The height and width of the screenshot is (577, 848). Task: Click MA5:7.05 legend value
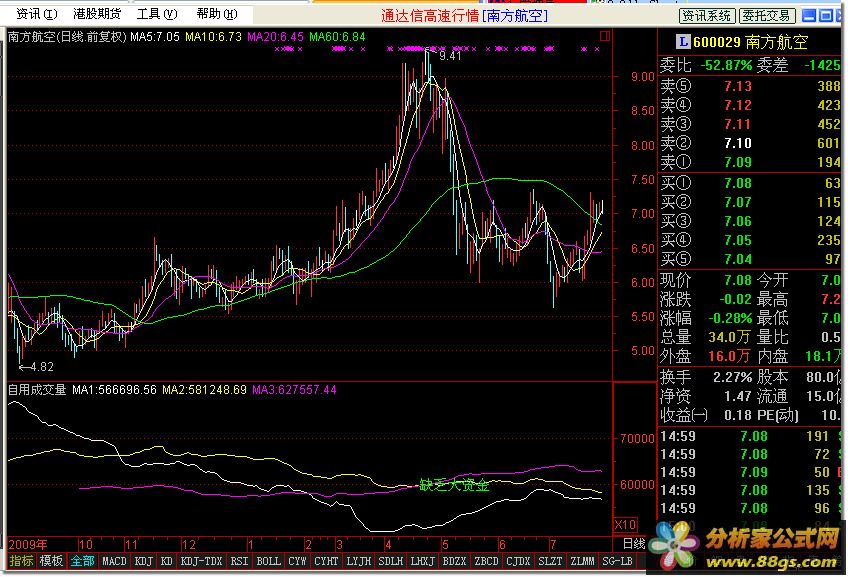(x=155, y=37)
